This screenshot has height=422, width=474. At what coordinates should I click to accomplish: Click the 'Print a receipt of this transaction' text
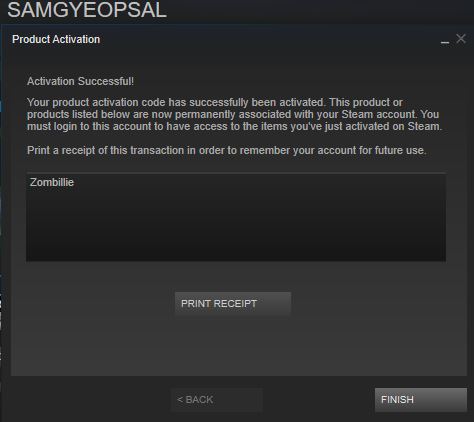pyautogui.click(x=227, y=150)
